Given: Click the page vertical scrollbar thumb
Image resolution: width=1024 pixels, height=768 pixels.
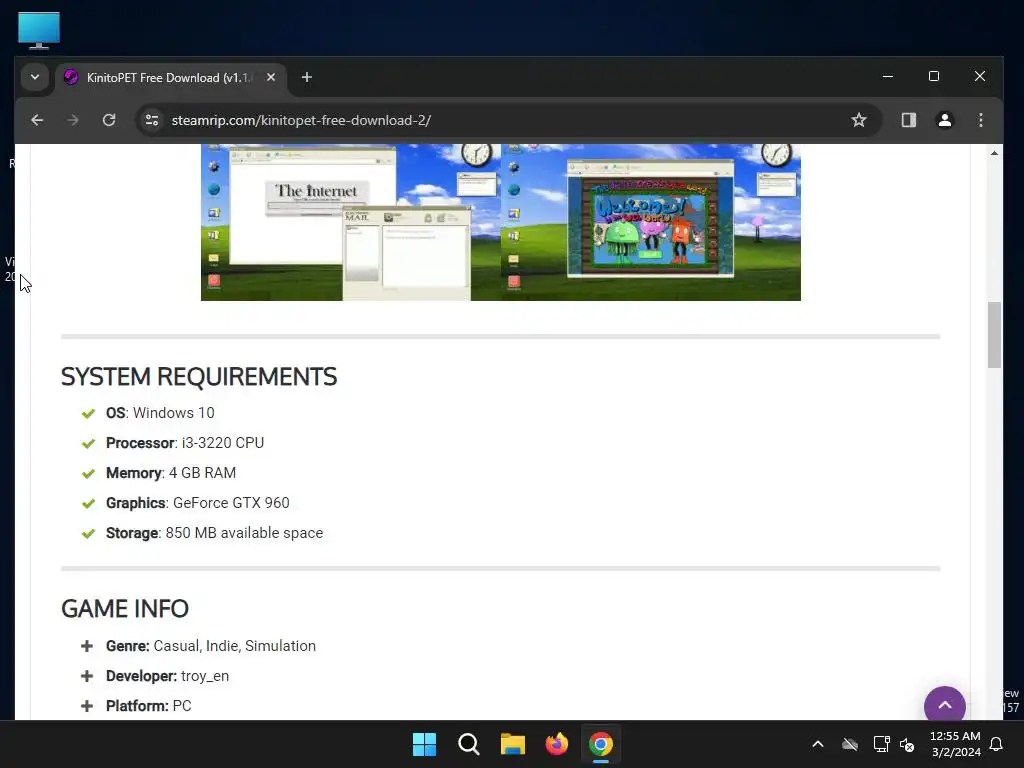Looking at the screenshot, I should click(994, 335).
